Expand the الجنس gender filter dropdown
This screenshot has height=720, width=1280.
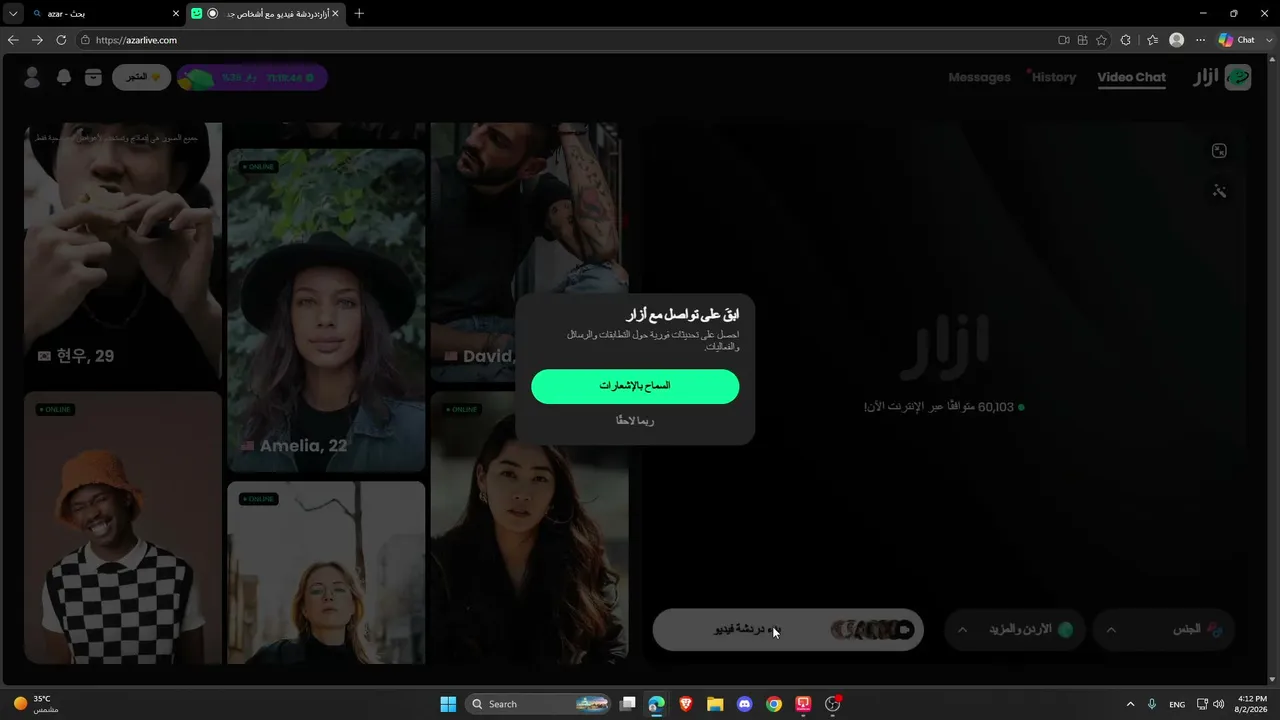click(x=1164, y=630)
